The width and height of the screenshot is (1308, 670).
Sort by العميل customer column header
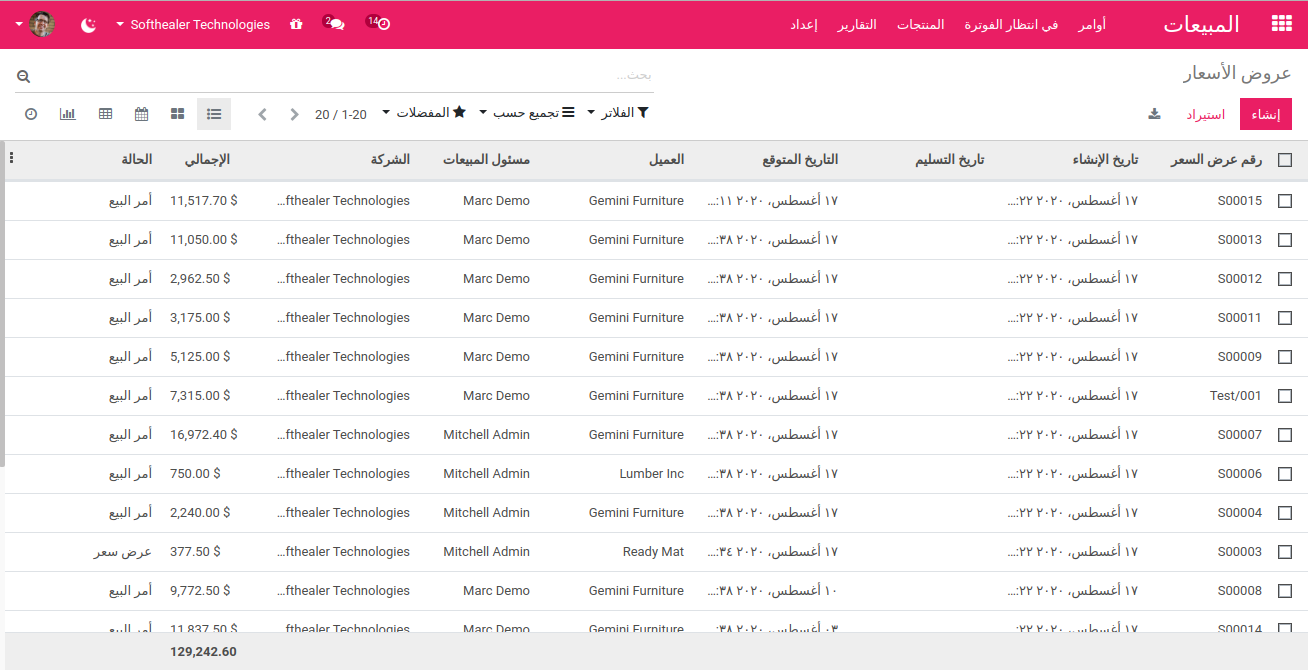666,159
